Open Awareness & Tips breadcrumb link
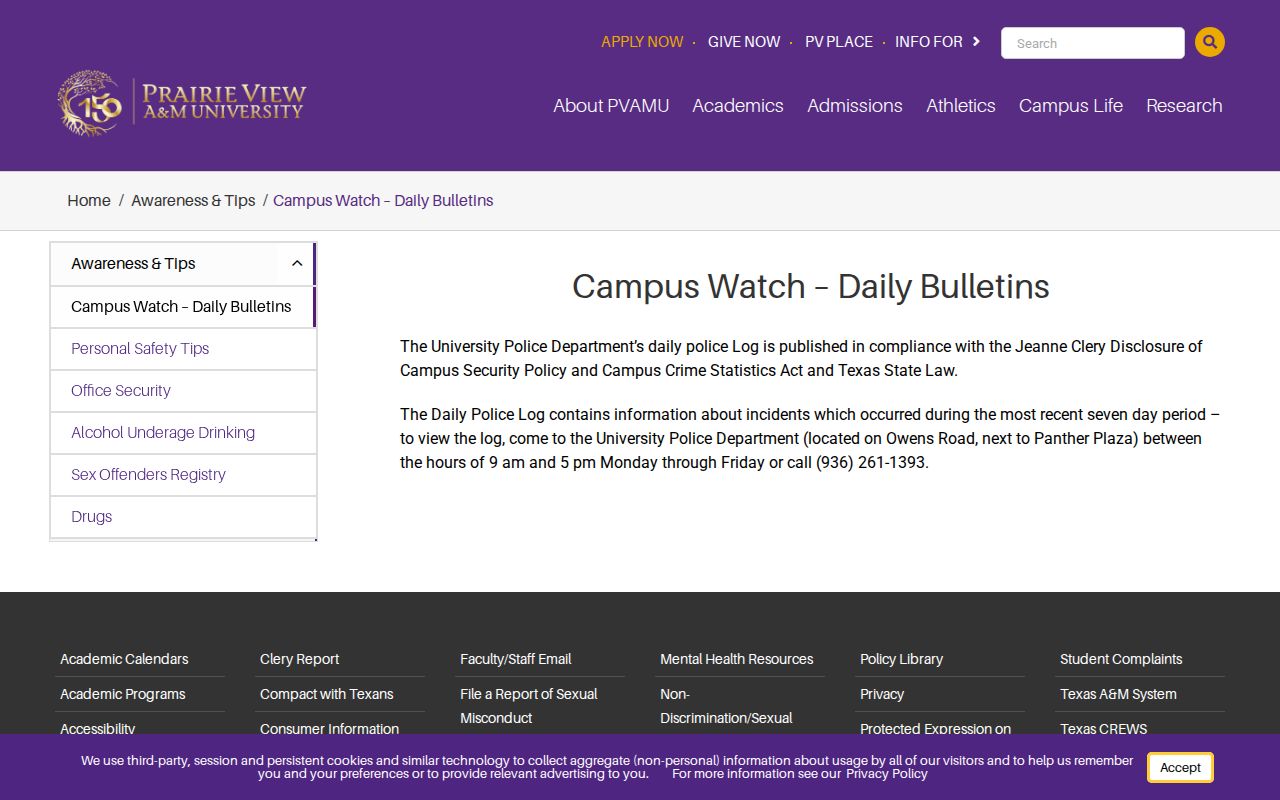 tap(193, 200)
